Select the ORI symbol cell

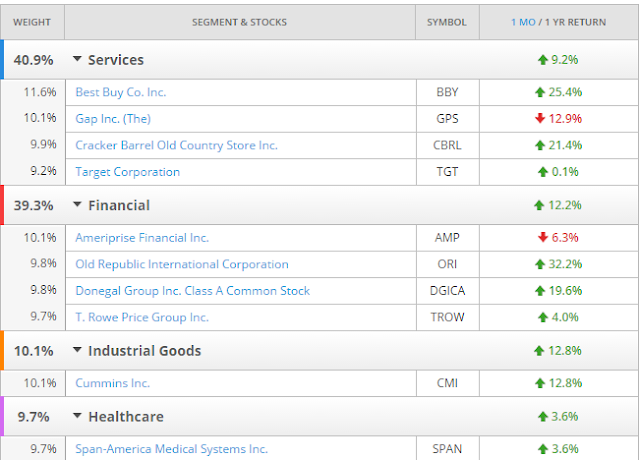447,264
